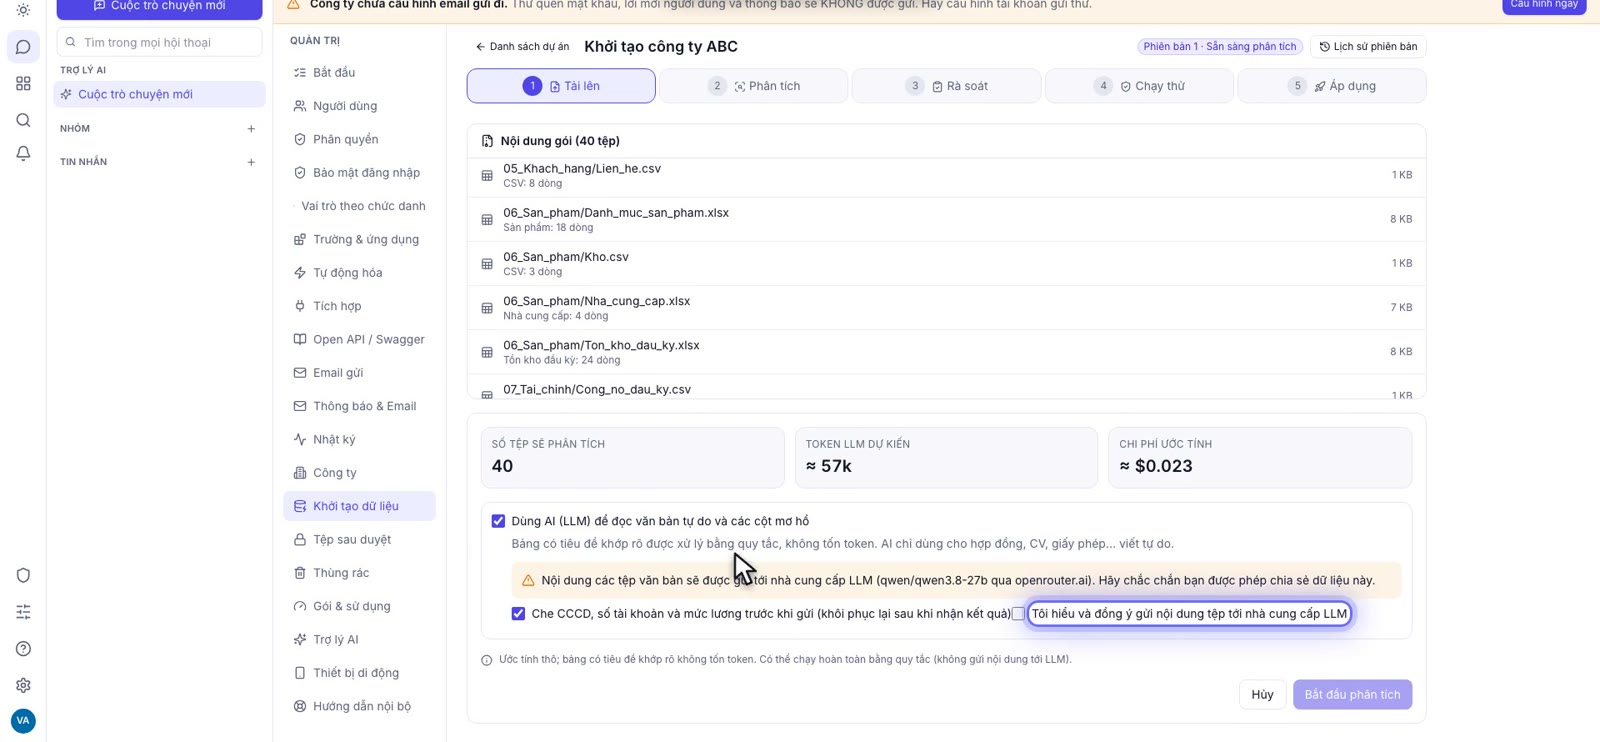Image resolution: width=1600 pixels, height=742 pixels.
Task: Open Người dùng in admin menu
Action: click(359, 106)
